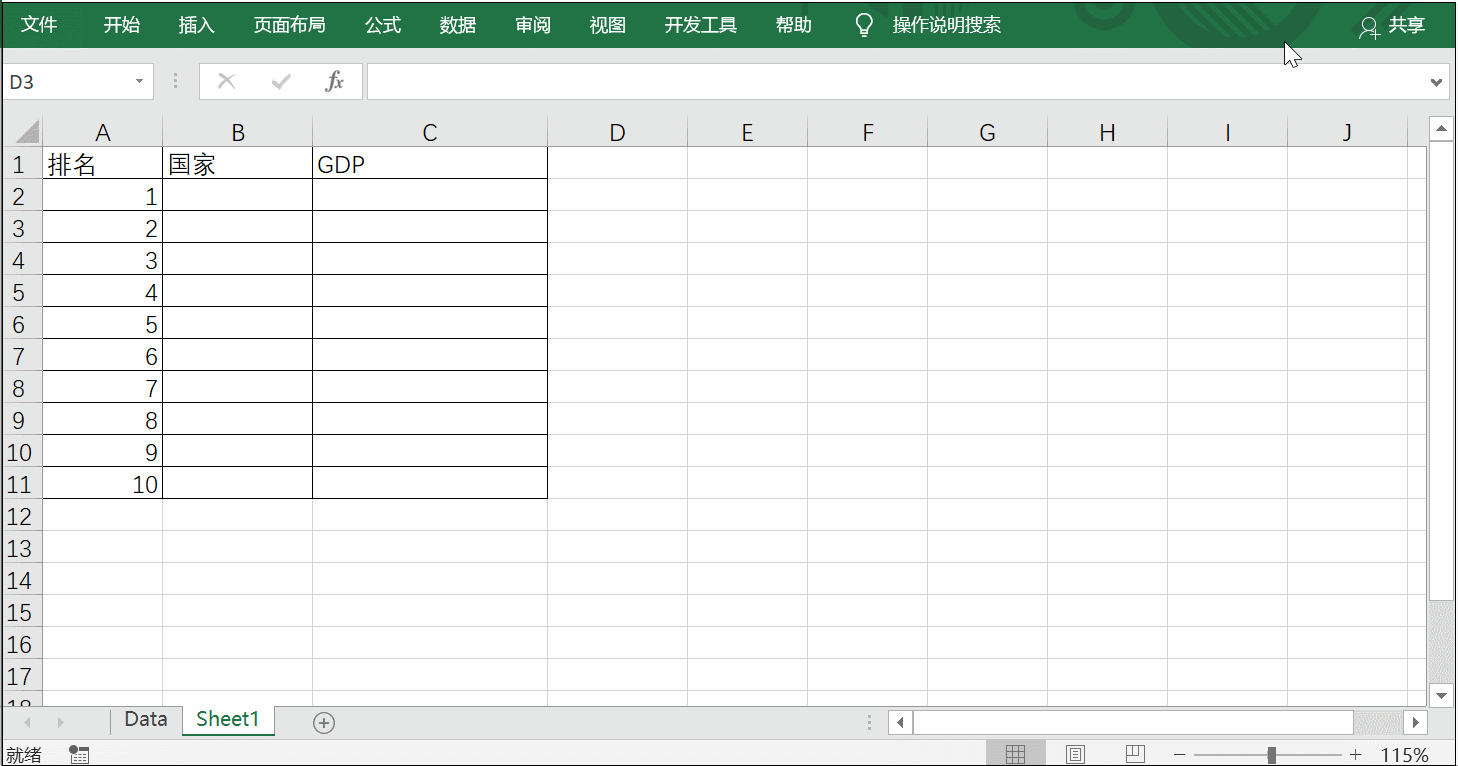This screenshot has height=766, width=1458.
Task: Open the Data worksheet tab
Action: coord(145,719)
